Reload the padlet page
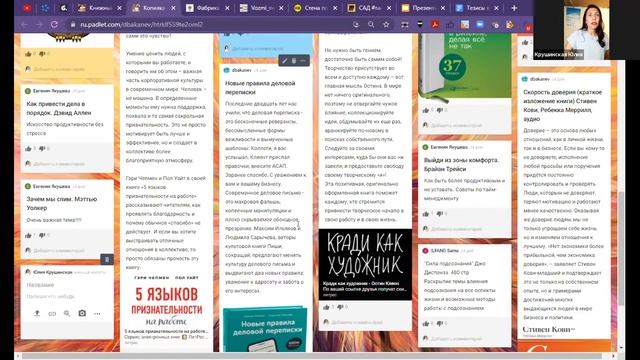640x360 pixels. tap(54, 24)
